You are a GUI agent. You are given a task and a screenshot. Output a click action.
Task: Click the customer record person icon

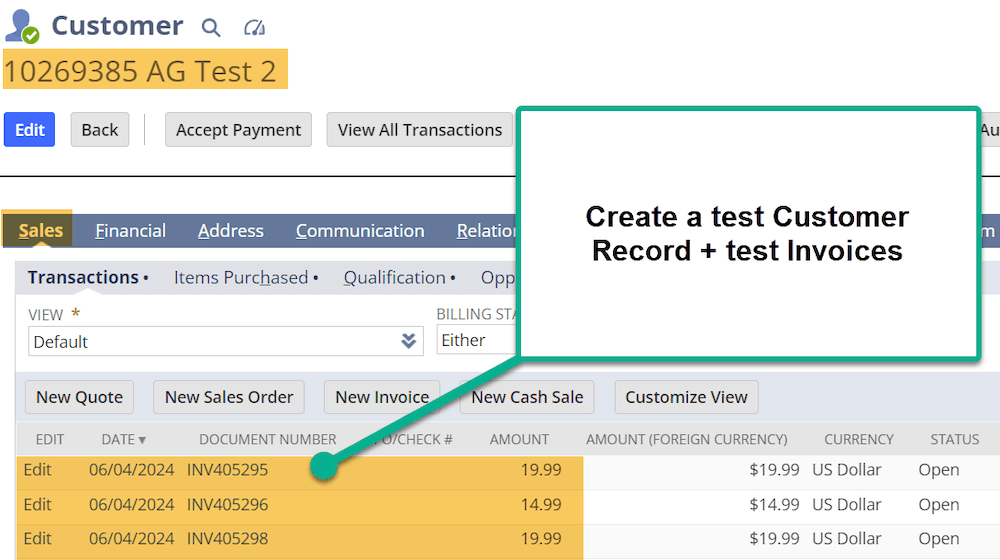click(22, 26)
